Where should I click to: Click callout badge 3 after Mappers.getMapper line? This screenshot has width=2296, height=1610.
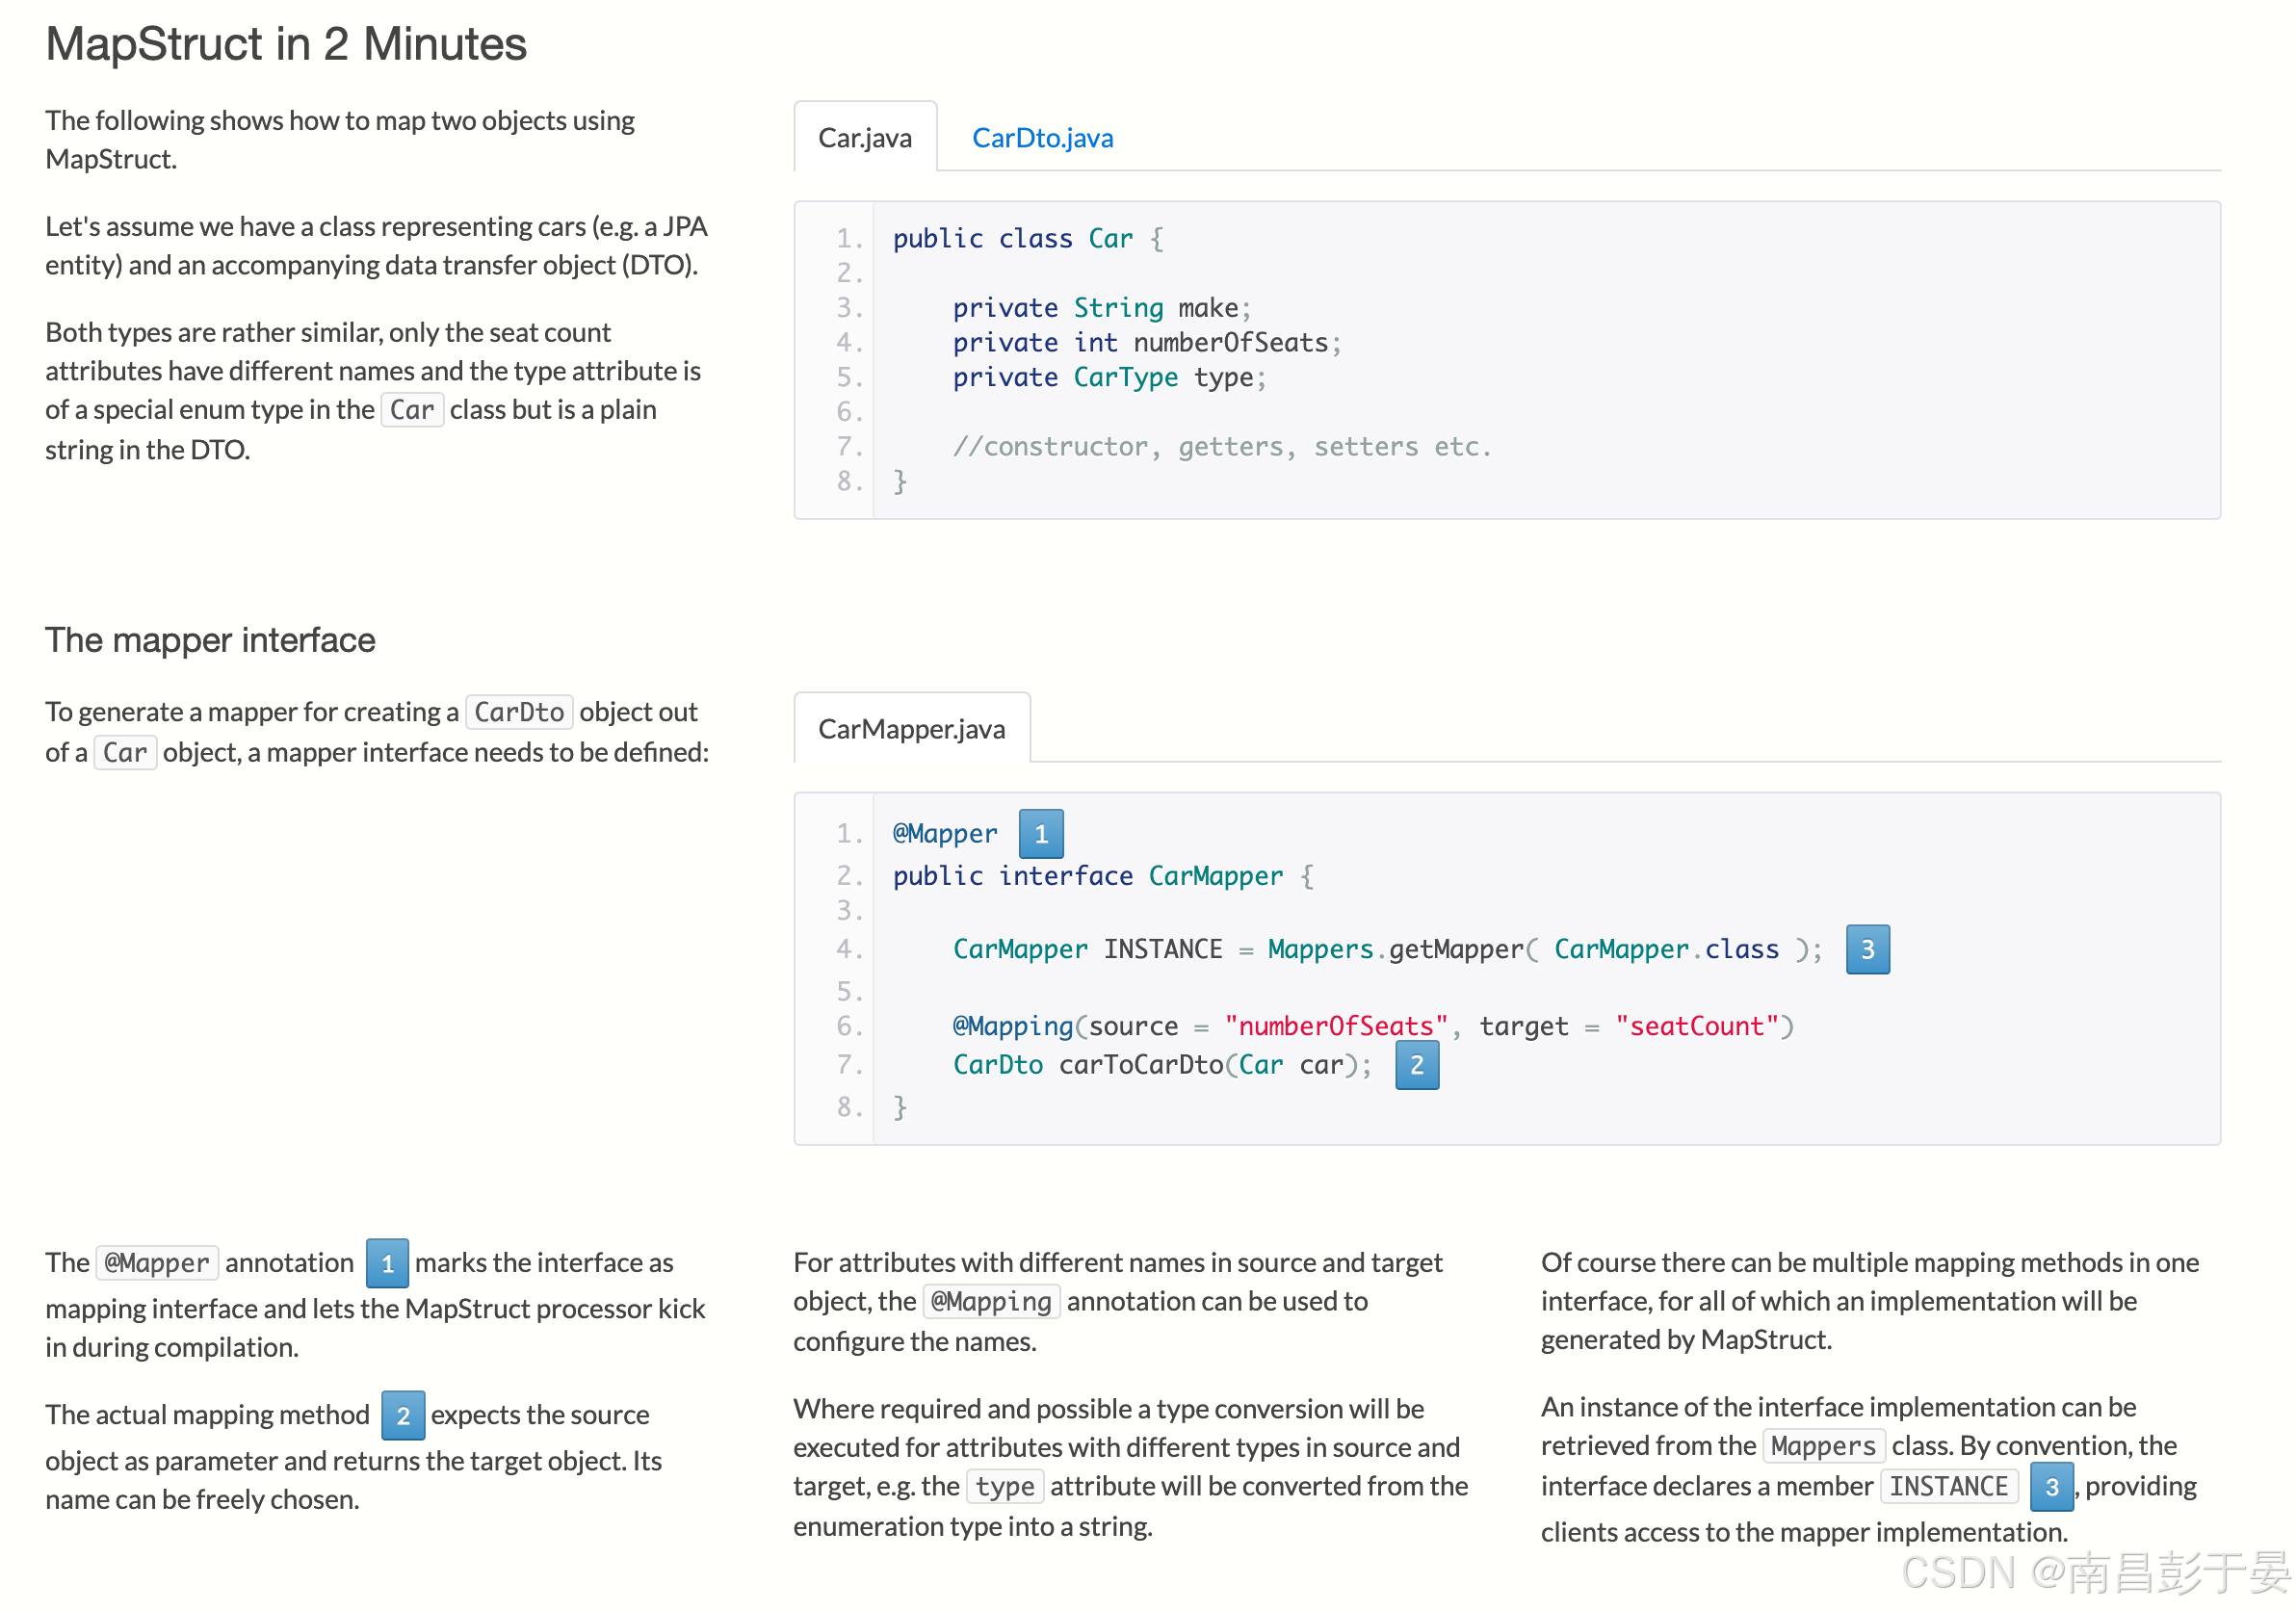coord(1867,949)
